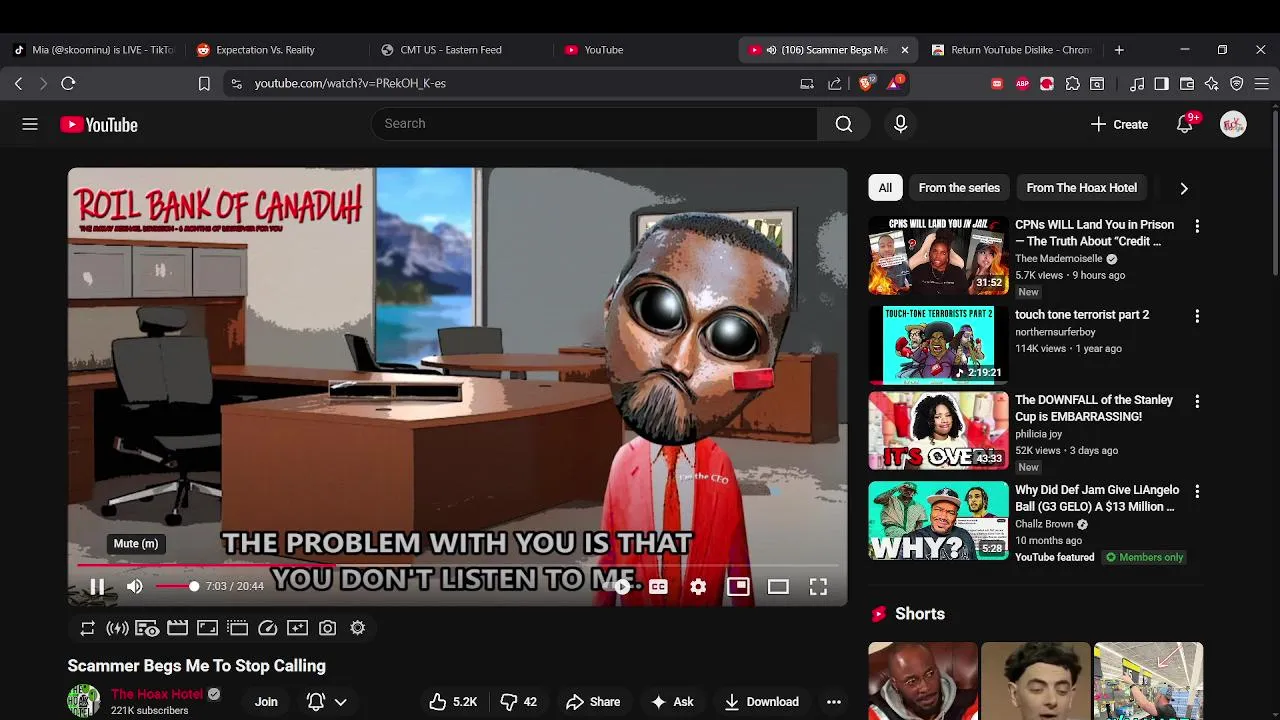Open the media control music-note icon
The image size is (1280, 720).
(1137, 84)
